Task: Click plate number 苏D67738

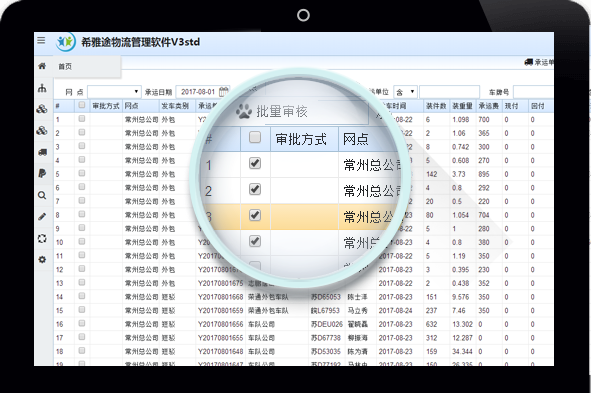Action: click(x=326, y=338)
